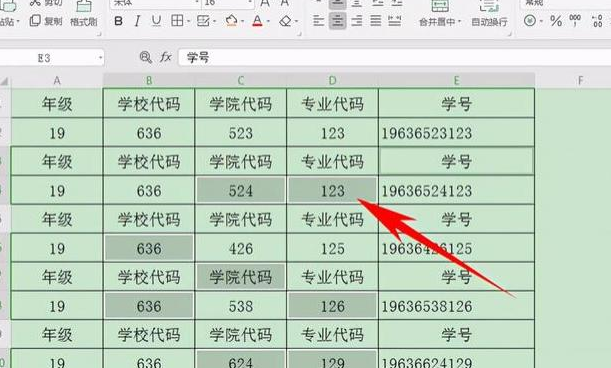Screen dimensions: 611x368
Task: Open the font color dropdown arrow
Action: [268, 21]
